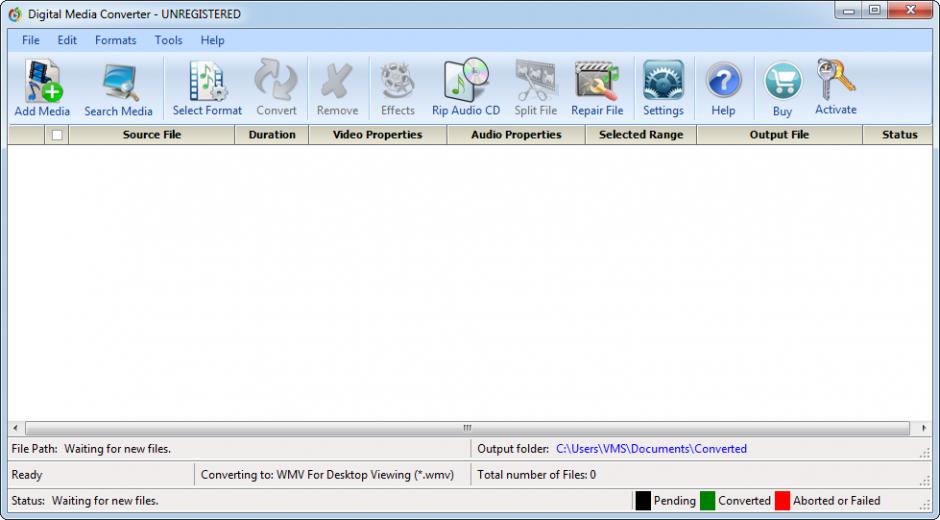
Task: Click the Video Properties column header
Action: pyautogui.click(x=378, y=135)
